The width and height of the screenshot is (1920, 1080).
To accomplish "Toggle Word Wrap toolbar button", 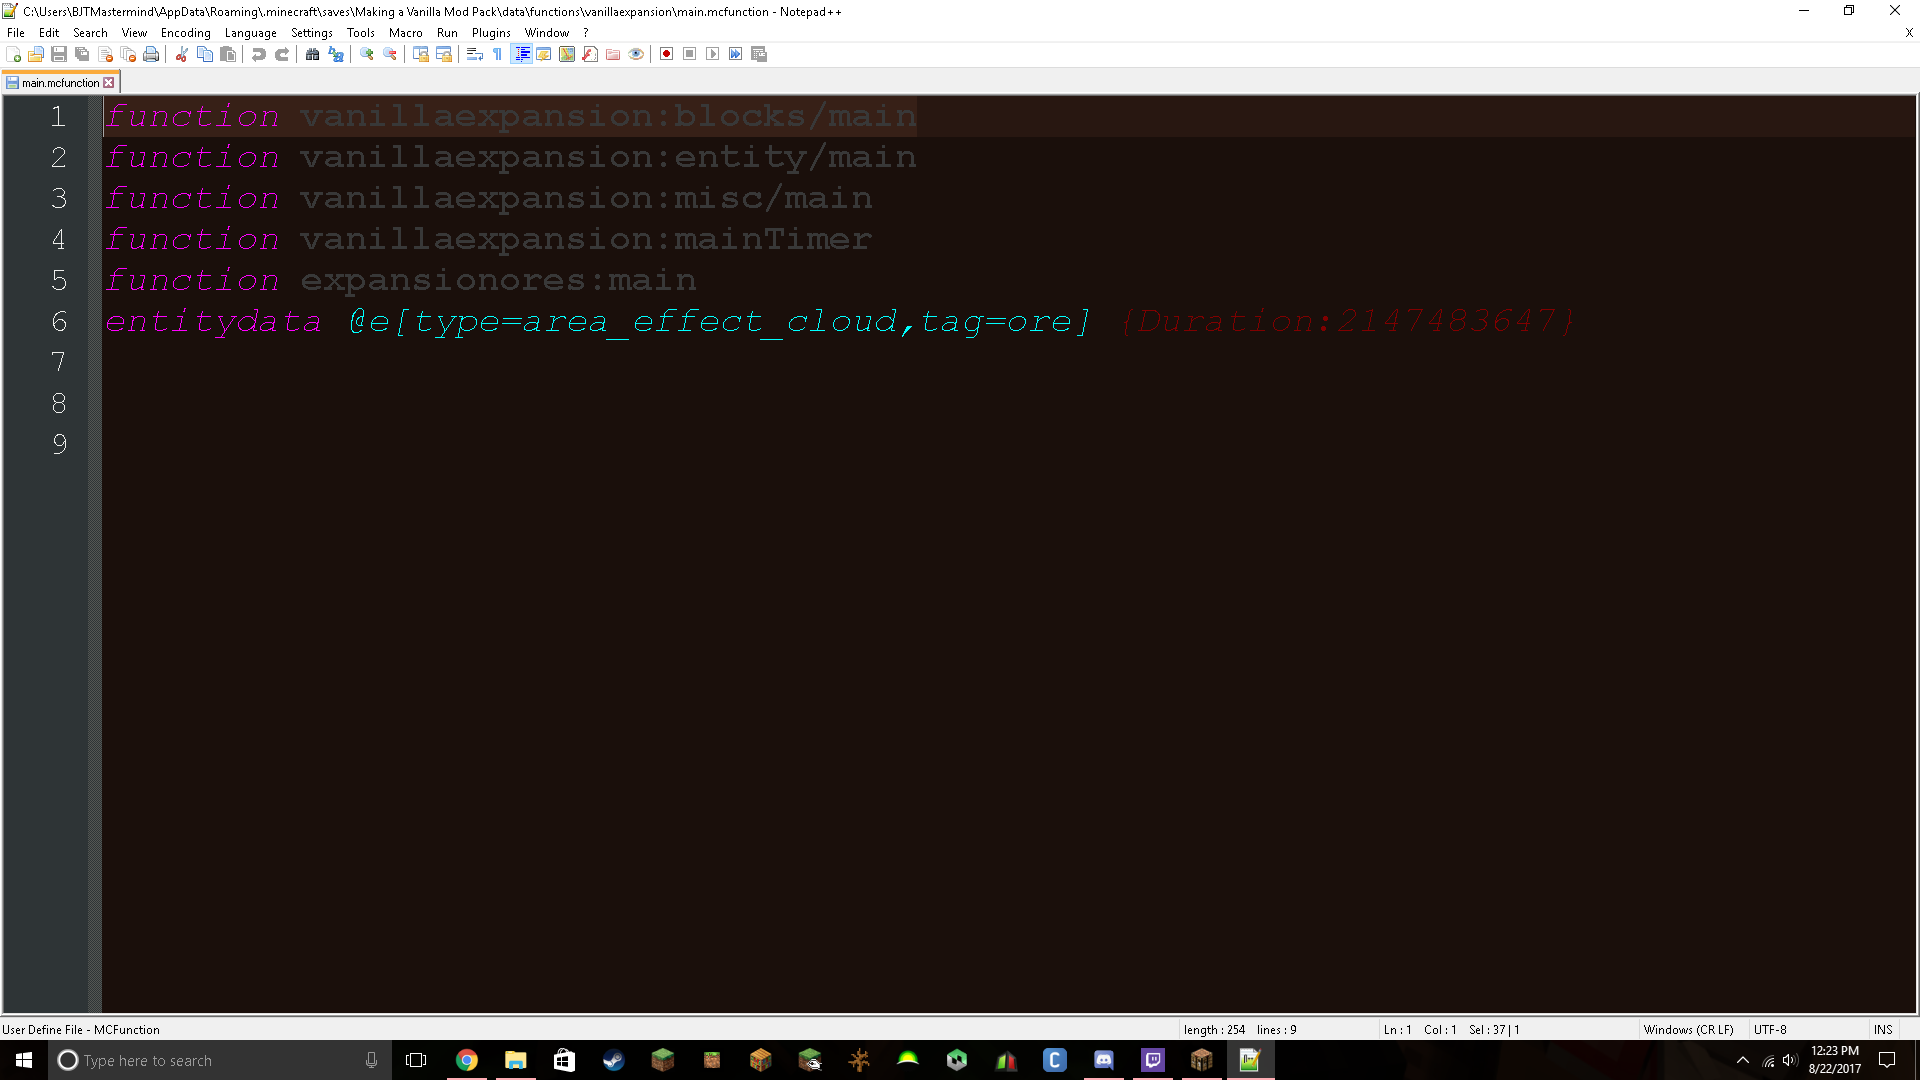I will [x=475, y=54].
